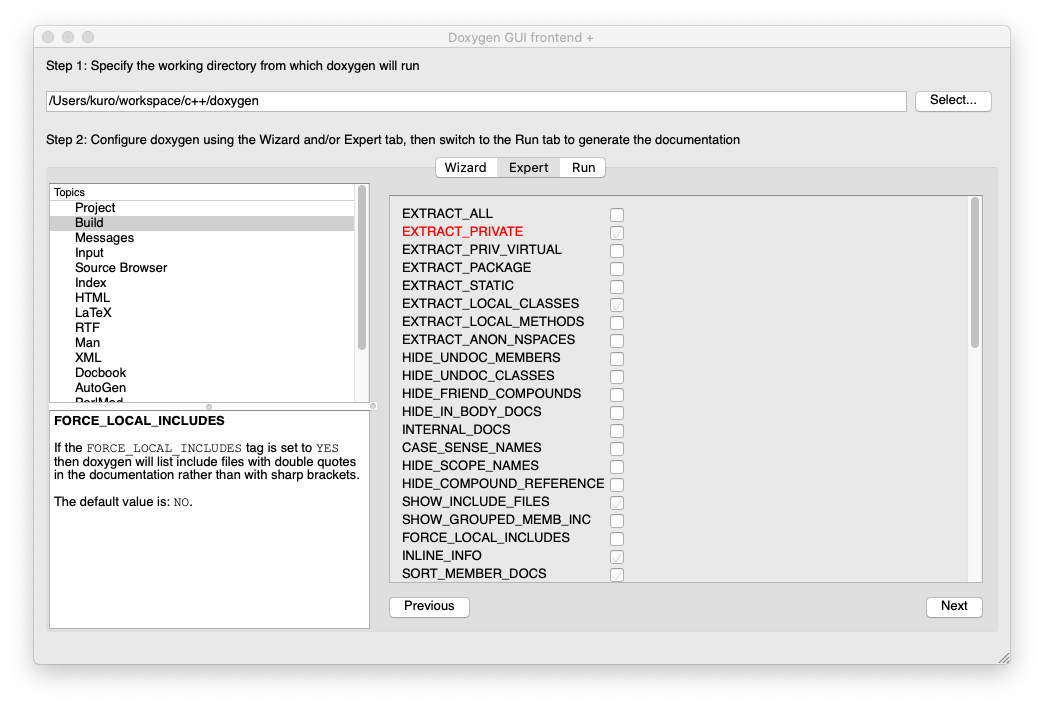This screenshot has width=1044, height=706.
Task: Switch to the Wizard tab
Action: [465, 168]
